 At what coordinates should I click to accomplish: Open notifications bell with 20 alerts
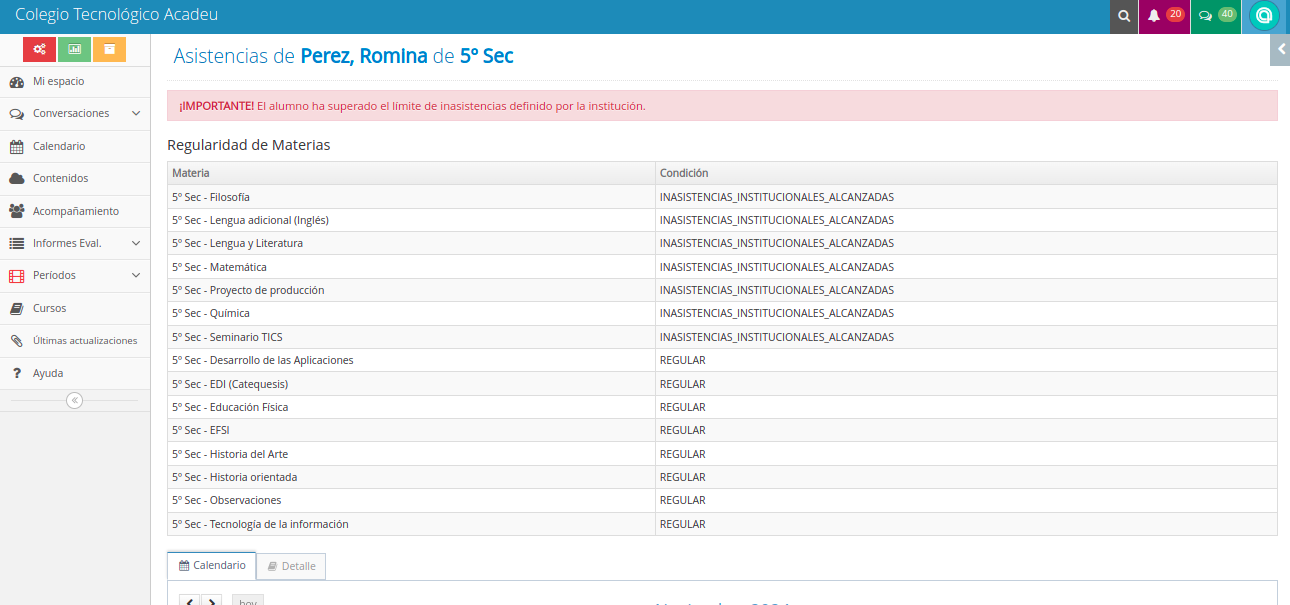[1164, 16]
